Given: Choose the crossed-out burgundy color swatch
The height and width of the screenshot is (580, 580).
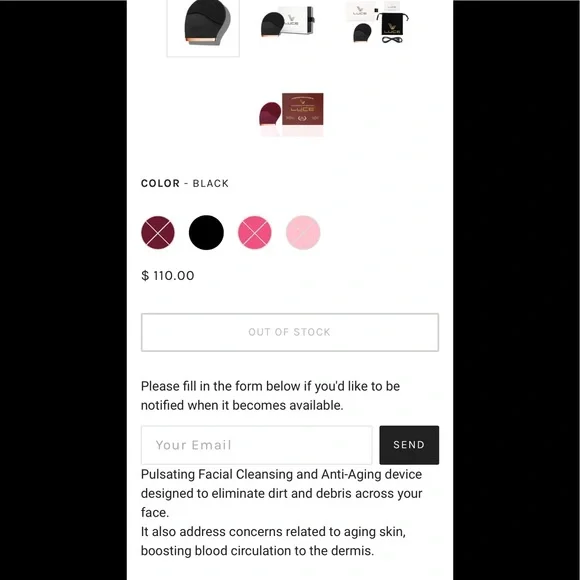Looking at the screenshot, I should [158, 233].
